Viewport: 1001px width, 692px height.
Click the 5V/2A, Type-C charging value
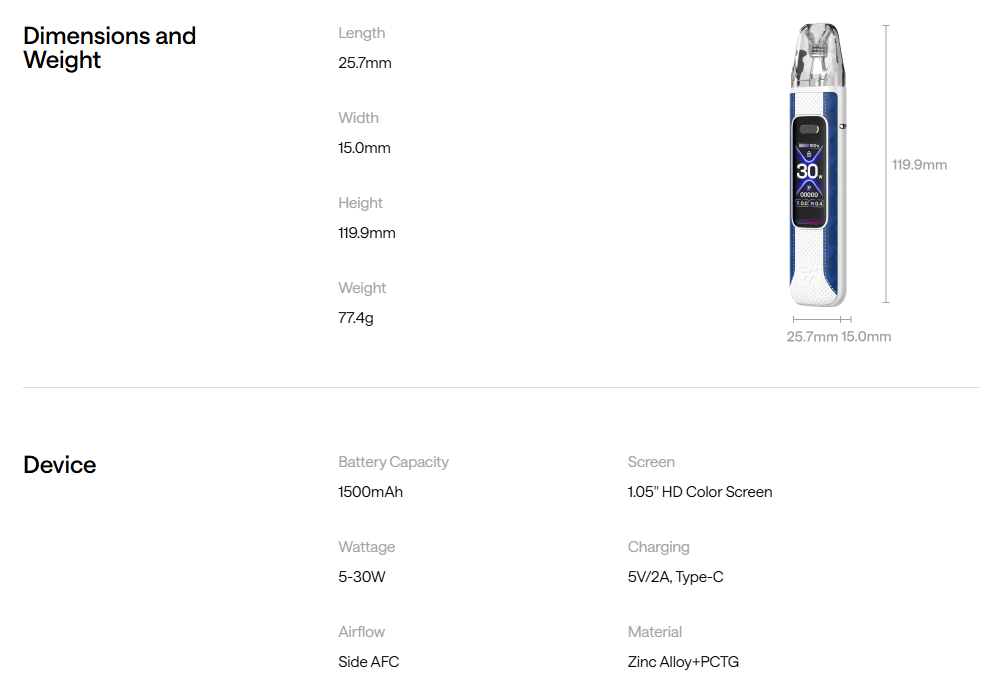[x=676, y=577]
